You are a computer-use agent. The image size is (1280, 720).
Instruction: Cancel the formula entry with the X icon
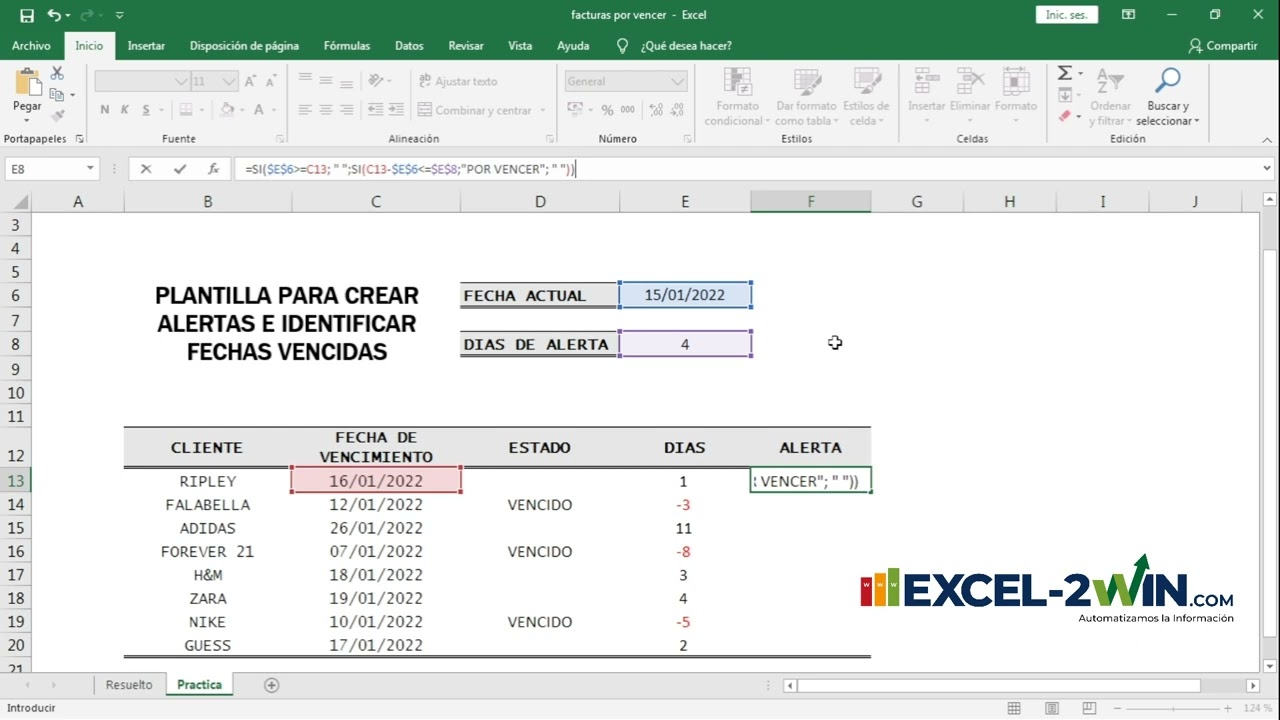146,169
